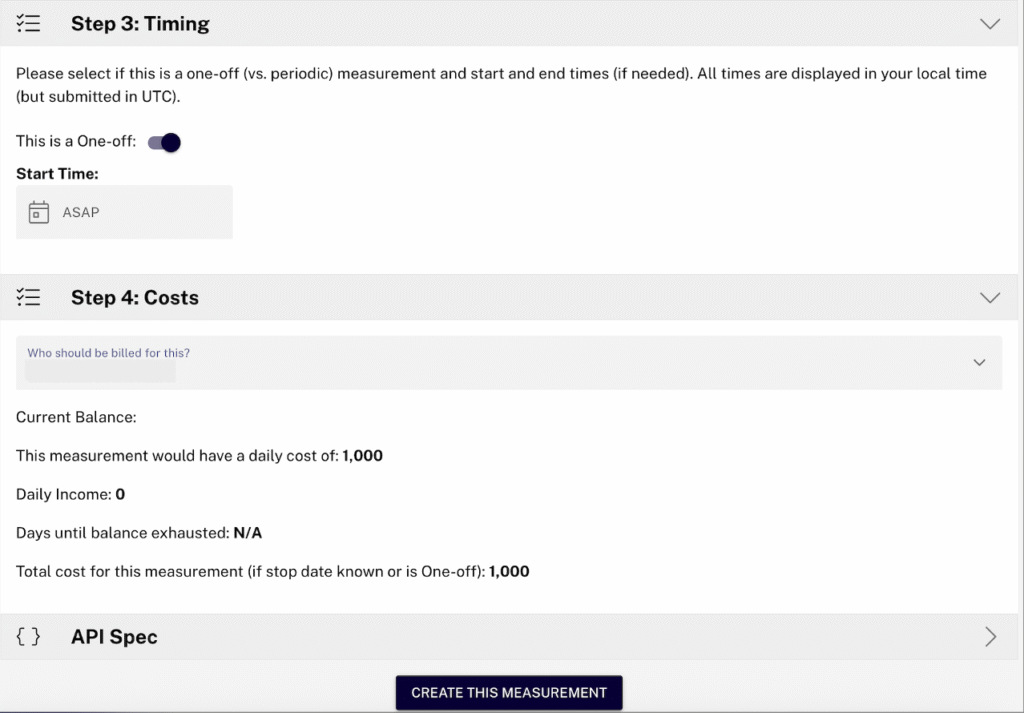The image size is (1024, 713).
Task: Click the calendar icon in Start Time field
Action: (x=39, y=212)
